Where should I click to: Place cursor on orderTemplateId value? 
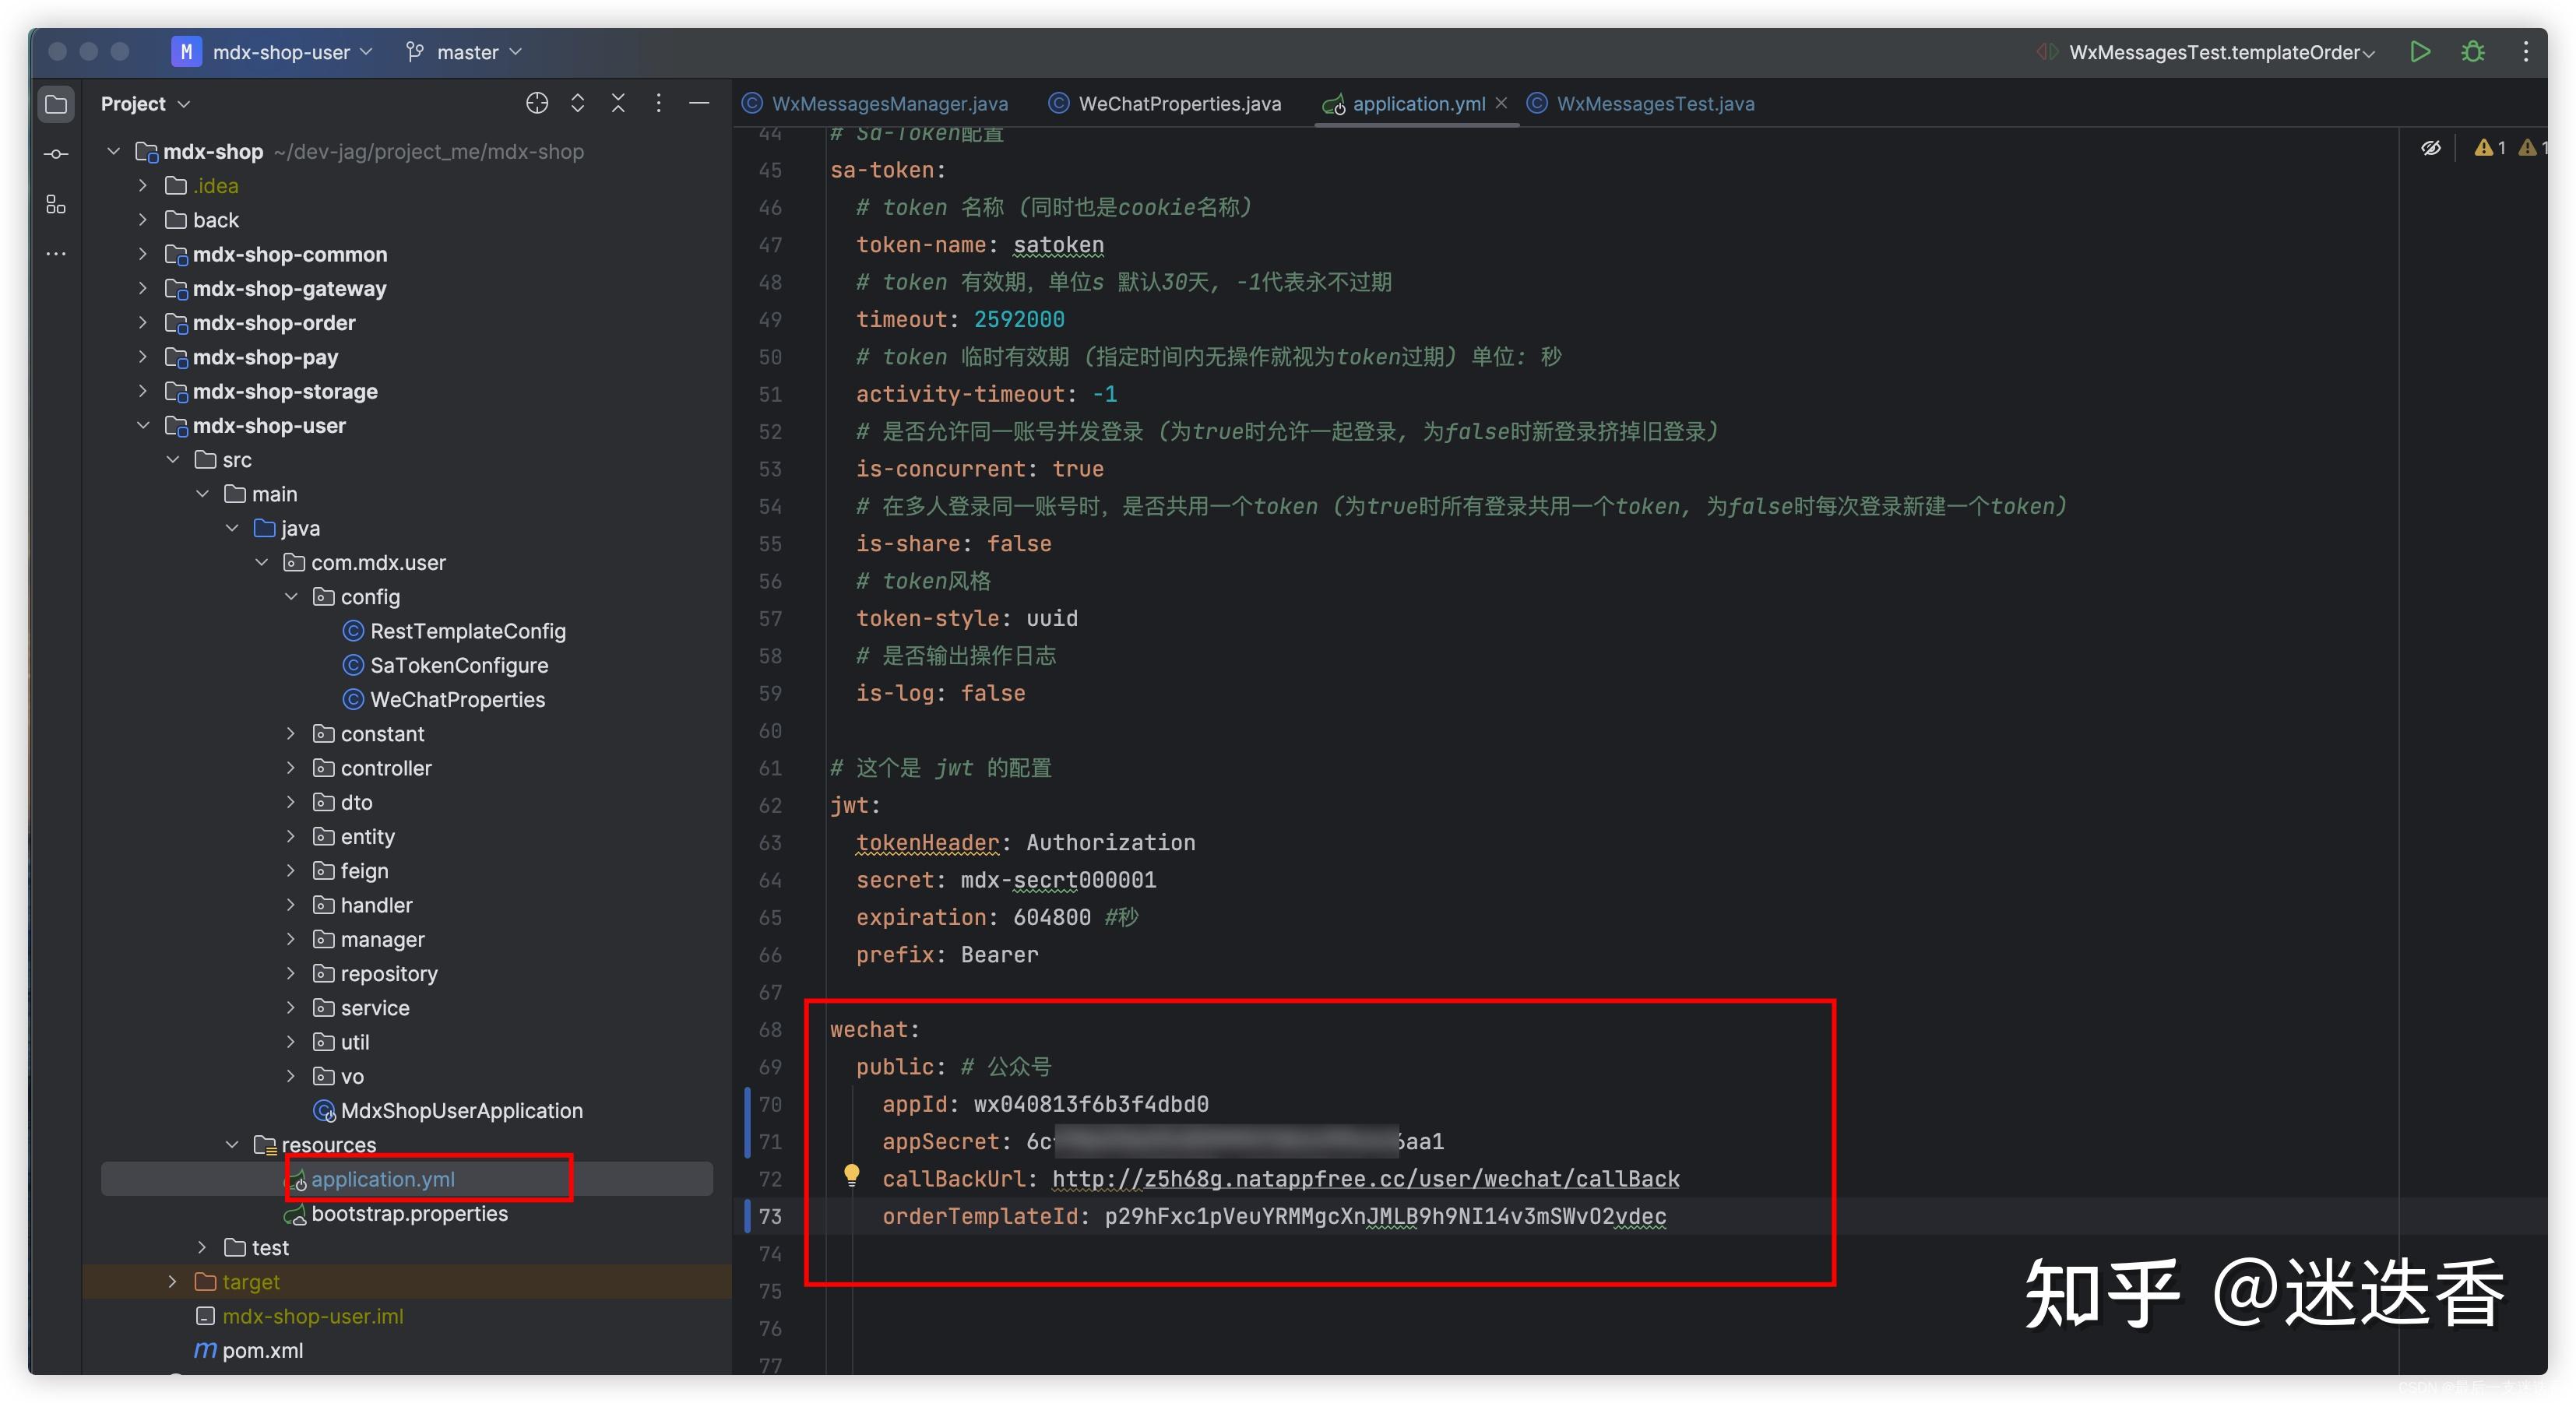tap(1385, 1216)
